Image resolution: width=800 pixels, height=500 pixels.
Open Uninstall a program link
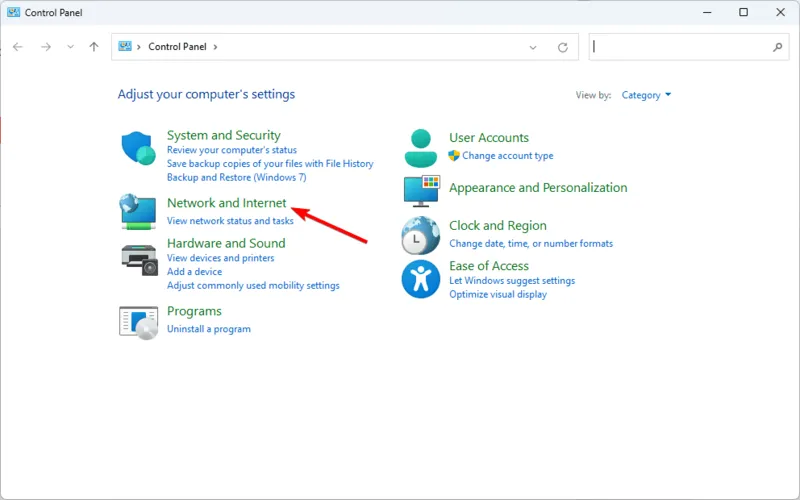(x=208, y=329)
